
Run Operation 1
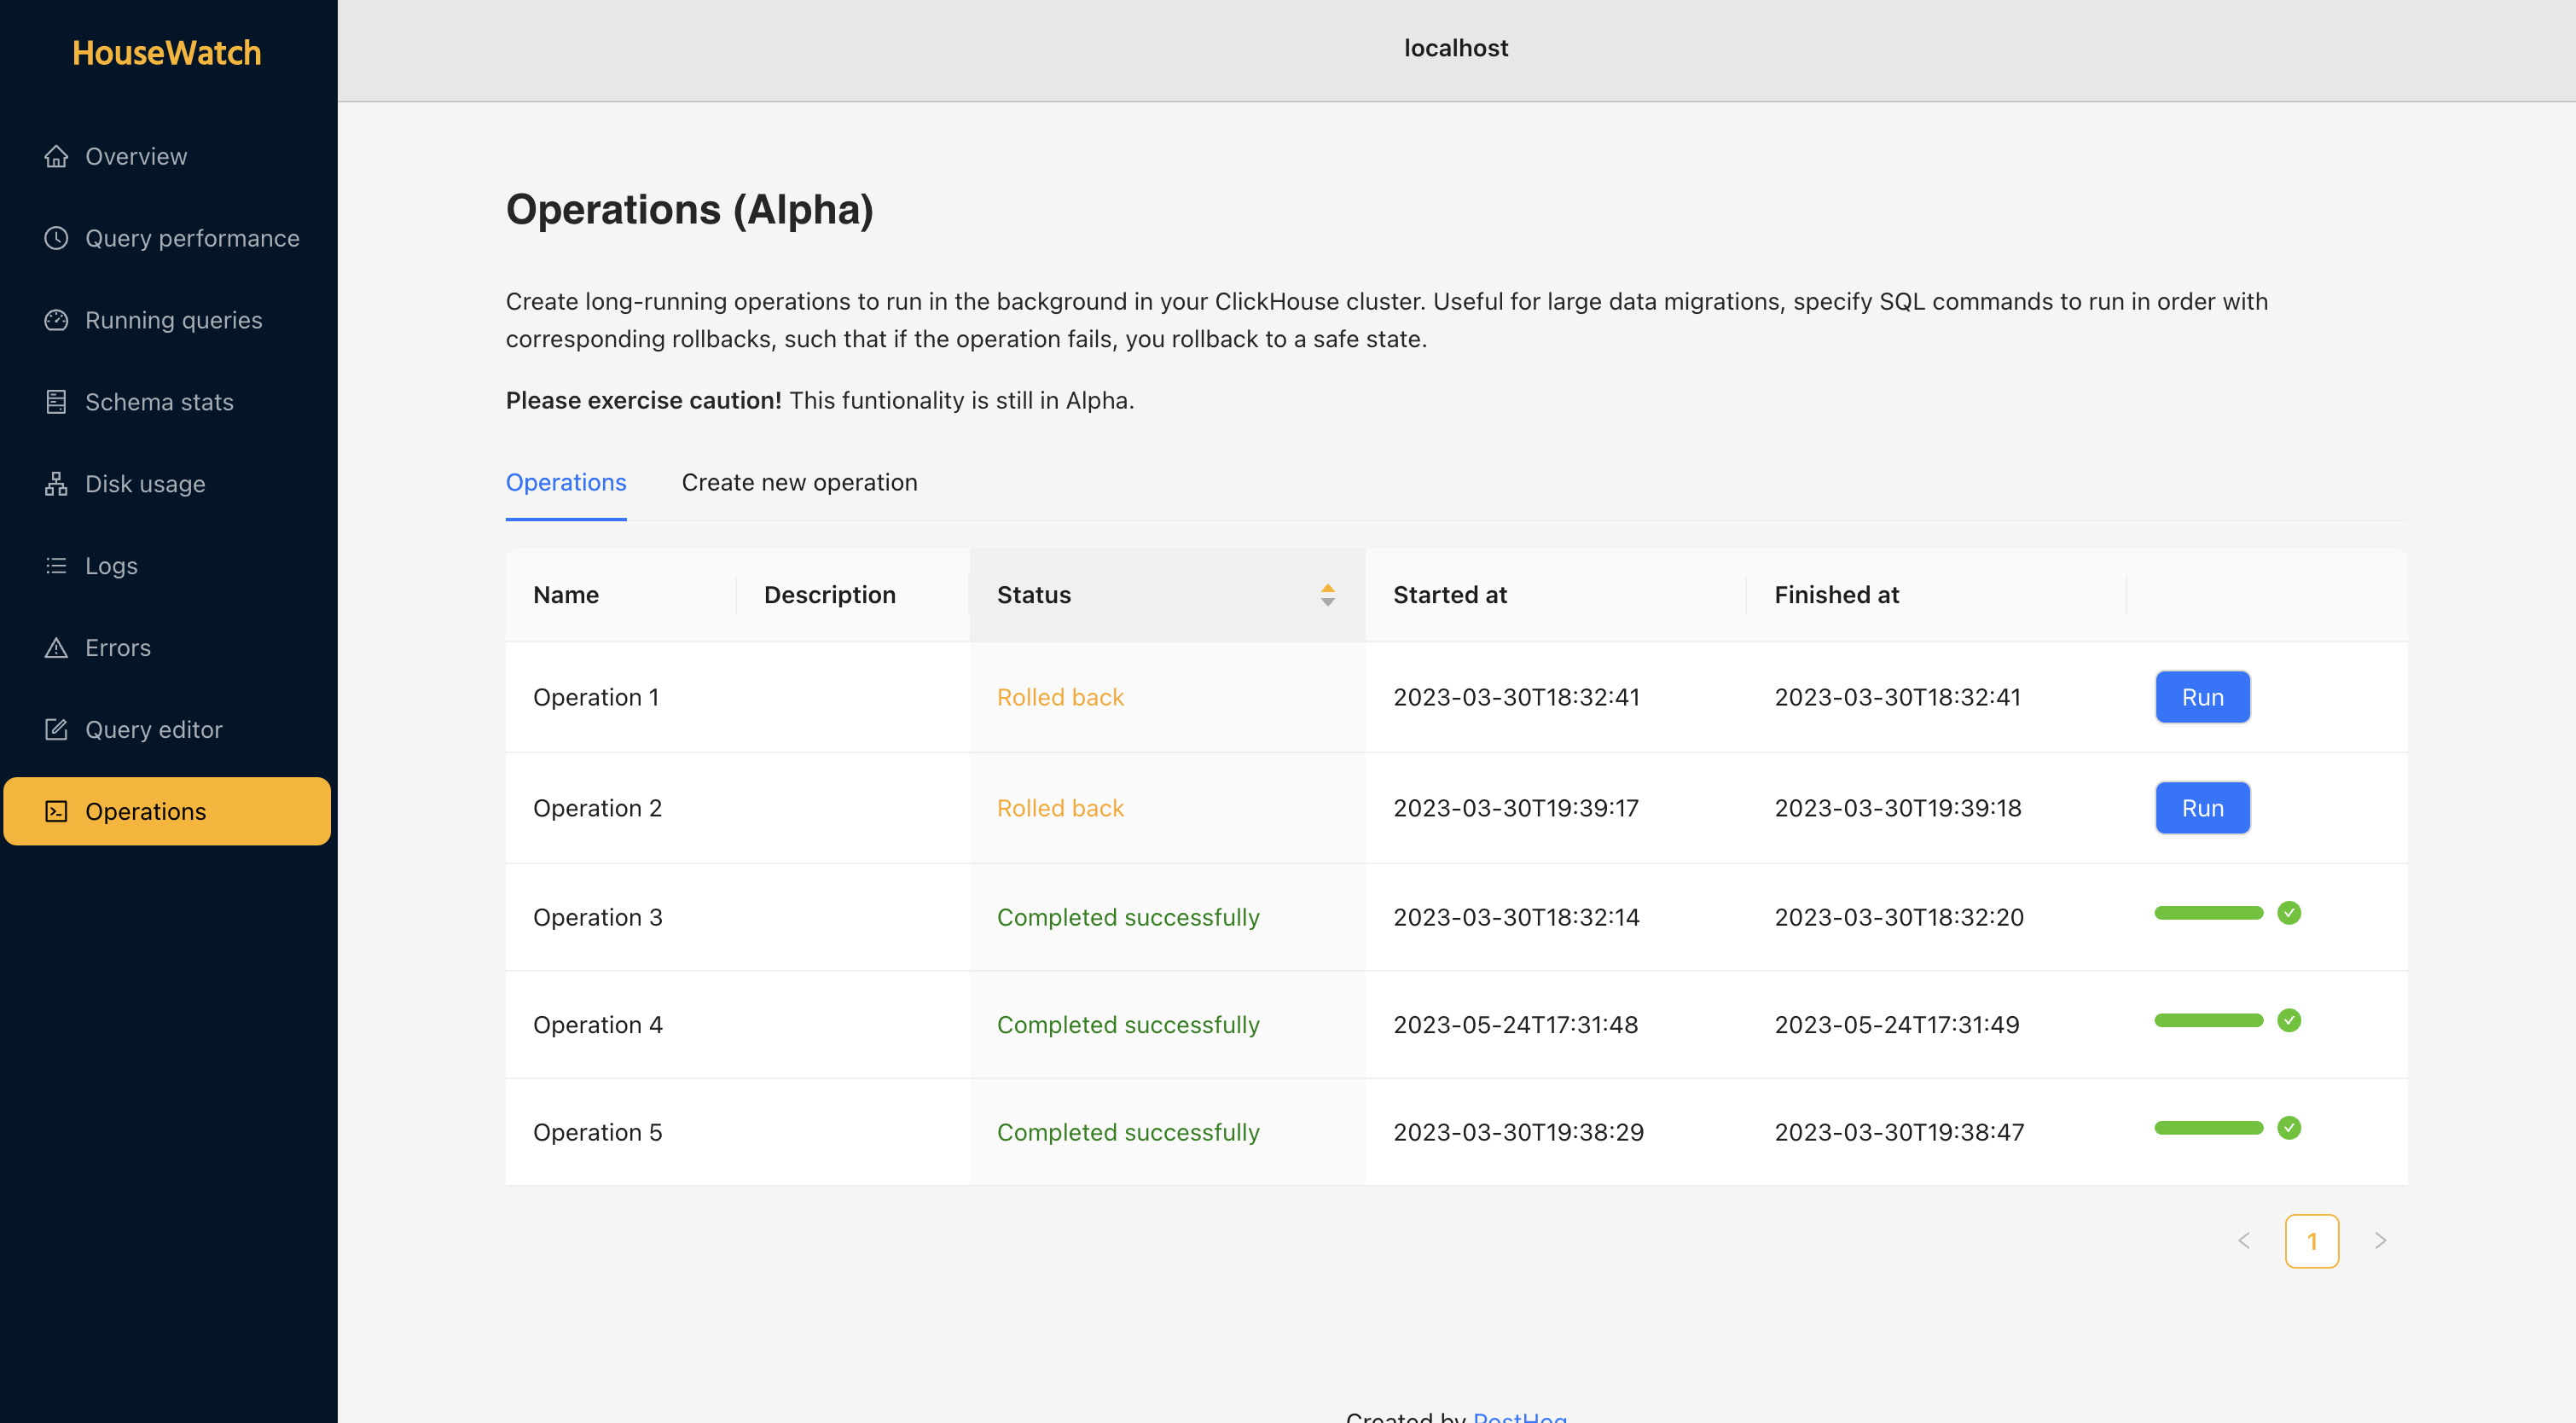click(x=2201, y=697)
